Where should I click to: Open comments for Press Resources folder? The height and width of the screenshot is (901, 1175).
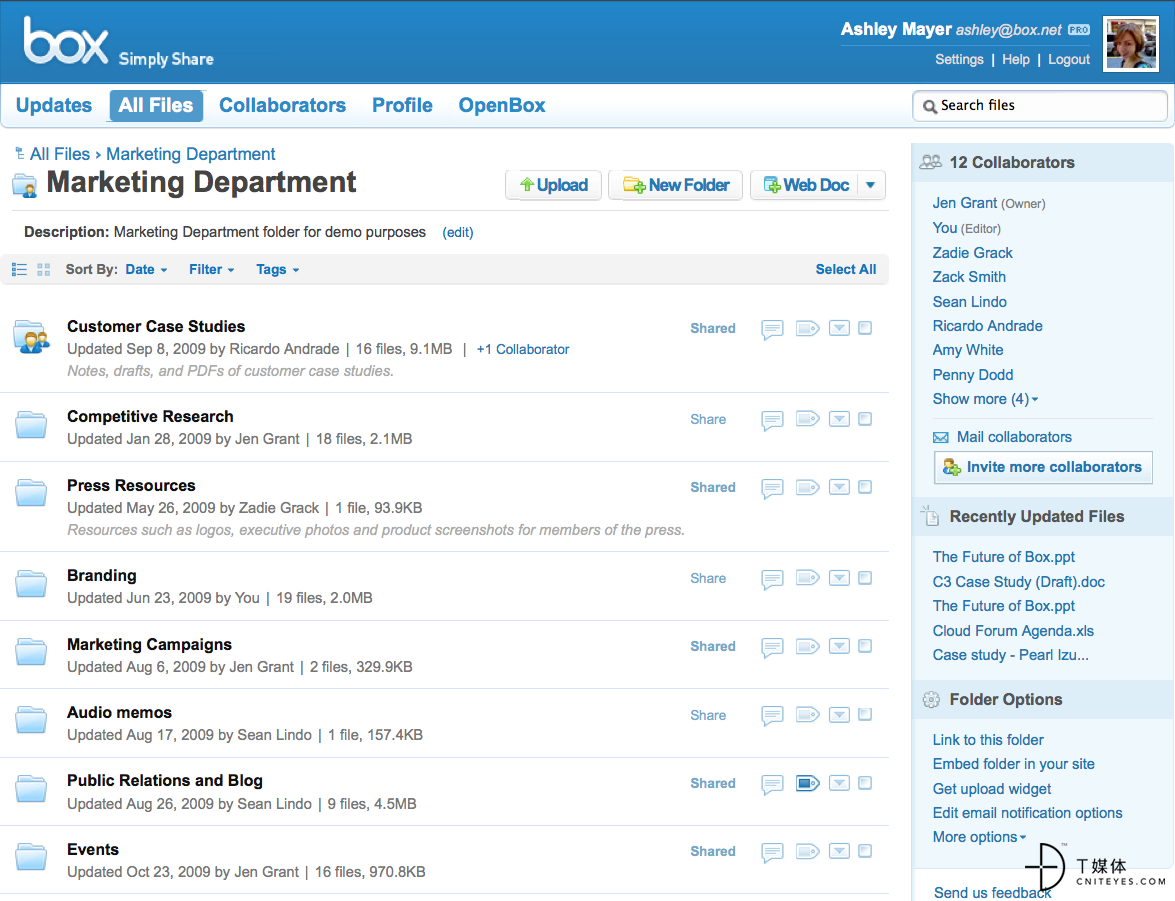772,489
